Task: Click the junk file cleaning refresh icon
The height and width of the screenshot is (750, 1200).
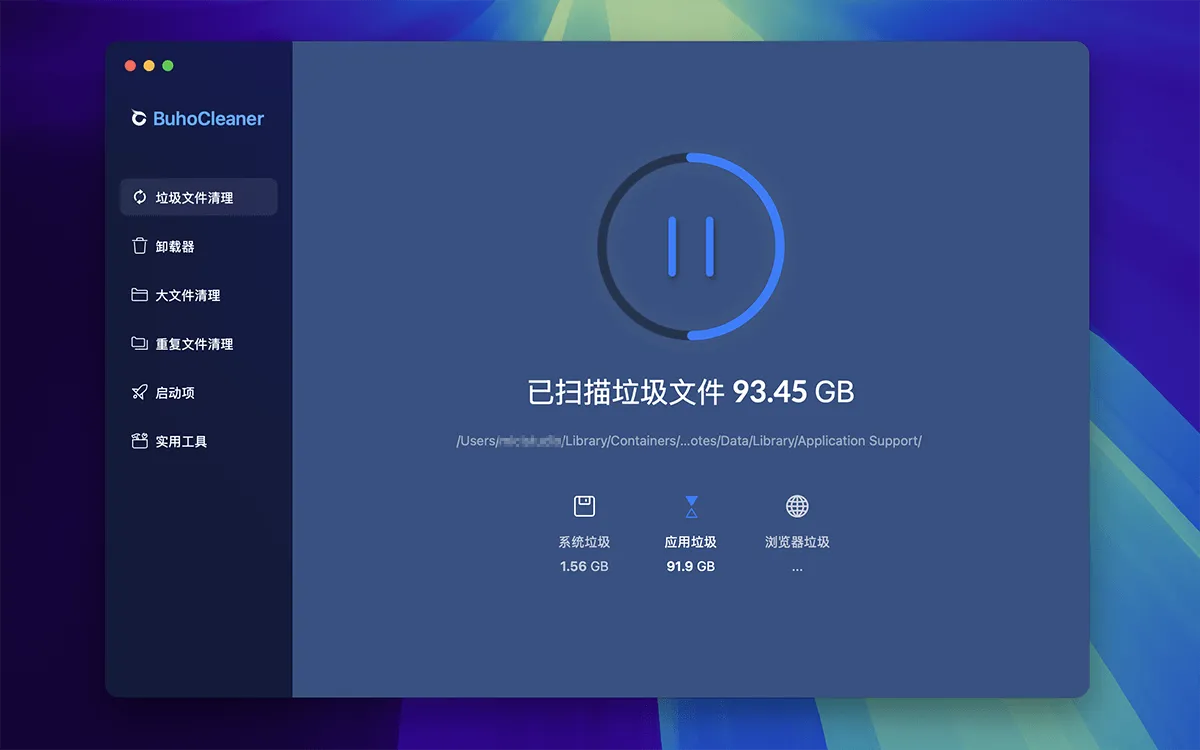Action: (x=140, y=197)
